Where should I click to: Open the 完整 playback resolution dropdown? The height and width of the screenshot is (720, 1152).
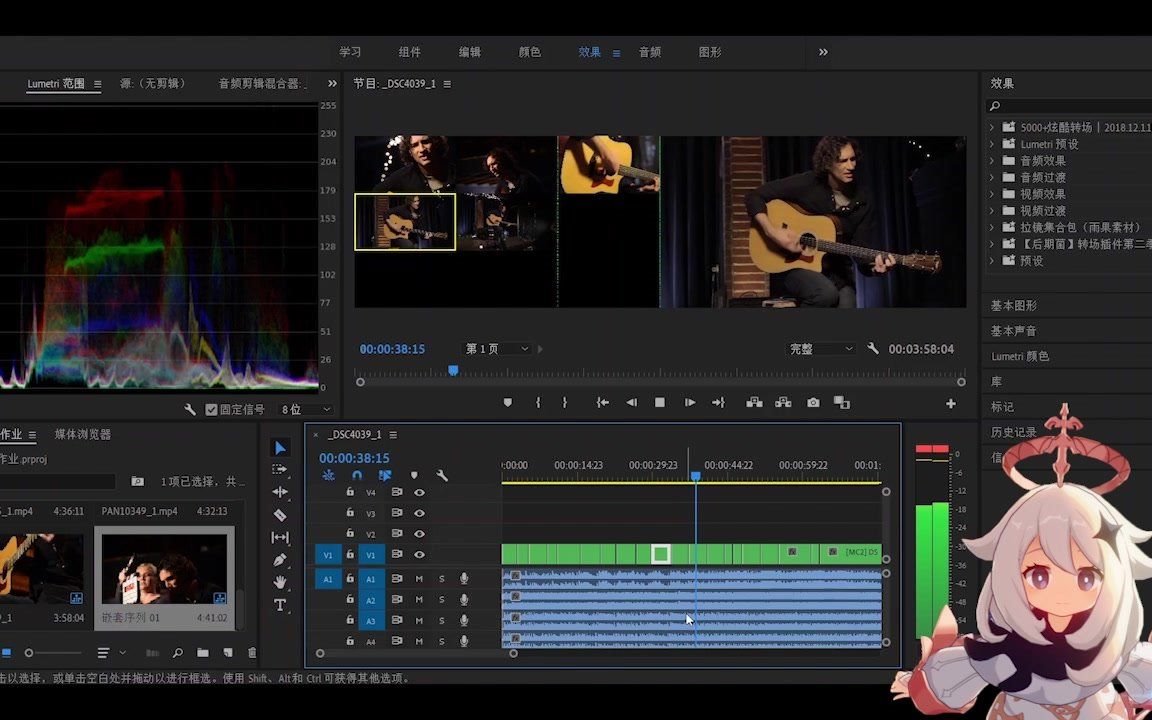820,348
